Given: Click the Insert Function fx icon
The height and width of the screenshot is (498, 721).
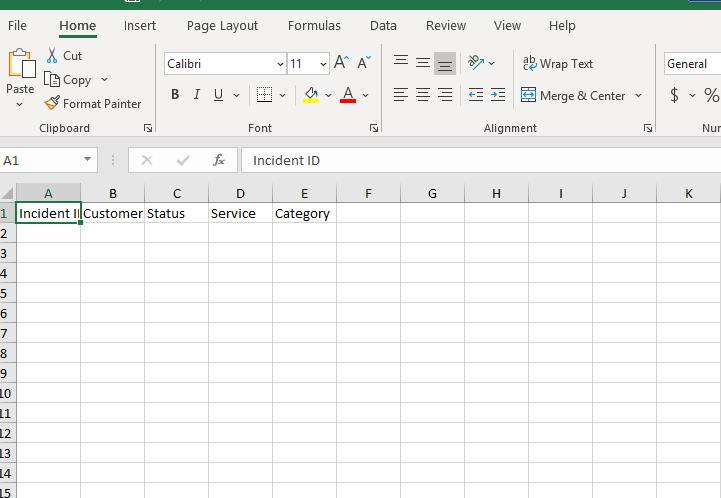Looking at the screenshot, I should coord(219,160).
